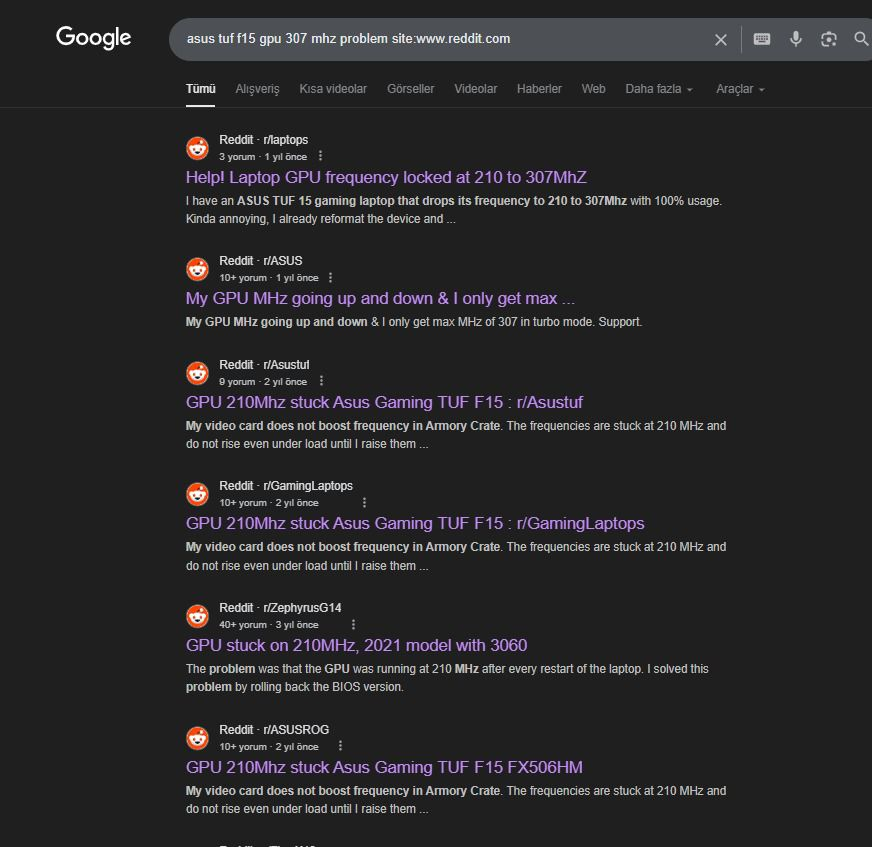Open 'GPU 210Mhz stuck ... FX506HM' result
Screen dimensions: 872x847
(384, 767)
